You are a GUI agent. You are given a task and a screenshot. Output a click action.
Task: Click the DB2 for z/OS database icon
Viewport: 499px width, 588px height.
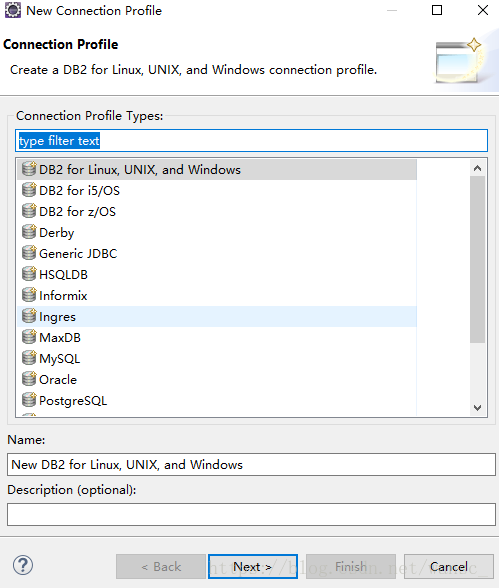pos(29,211)
